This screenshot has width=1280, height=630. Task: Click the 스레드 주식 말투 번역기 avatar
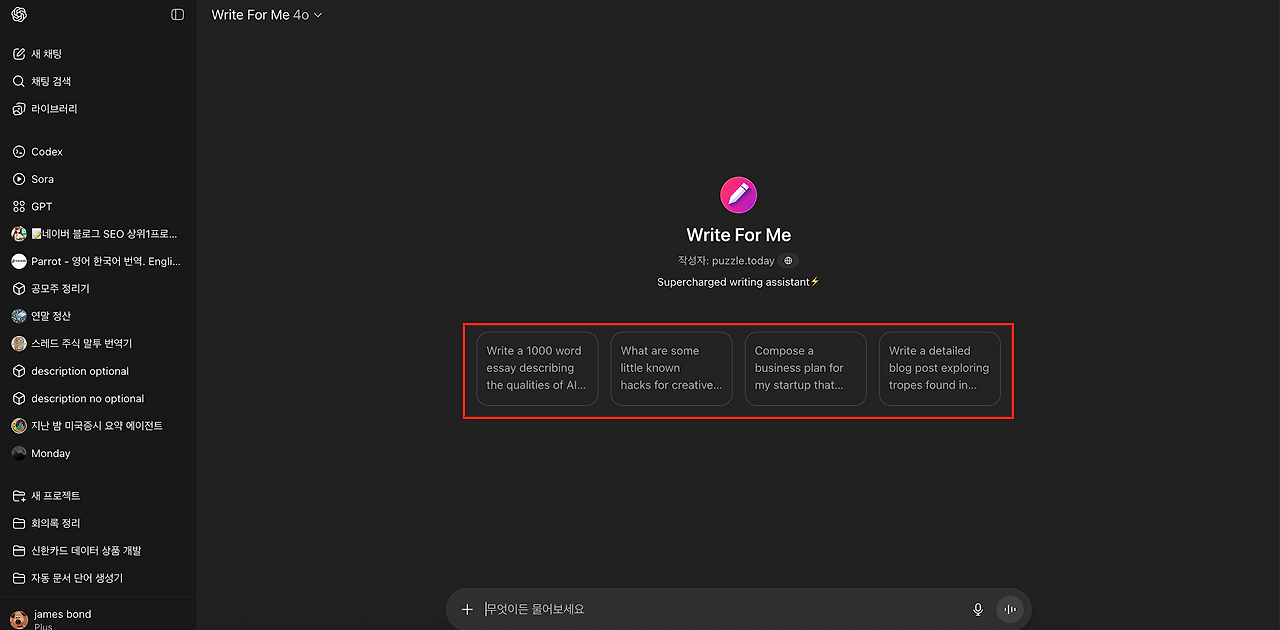tap(19, 343)
